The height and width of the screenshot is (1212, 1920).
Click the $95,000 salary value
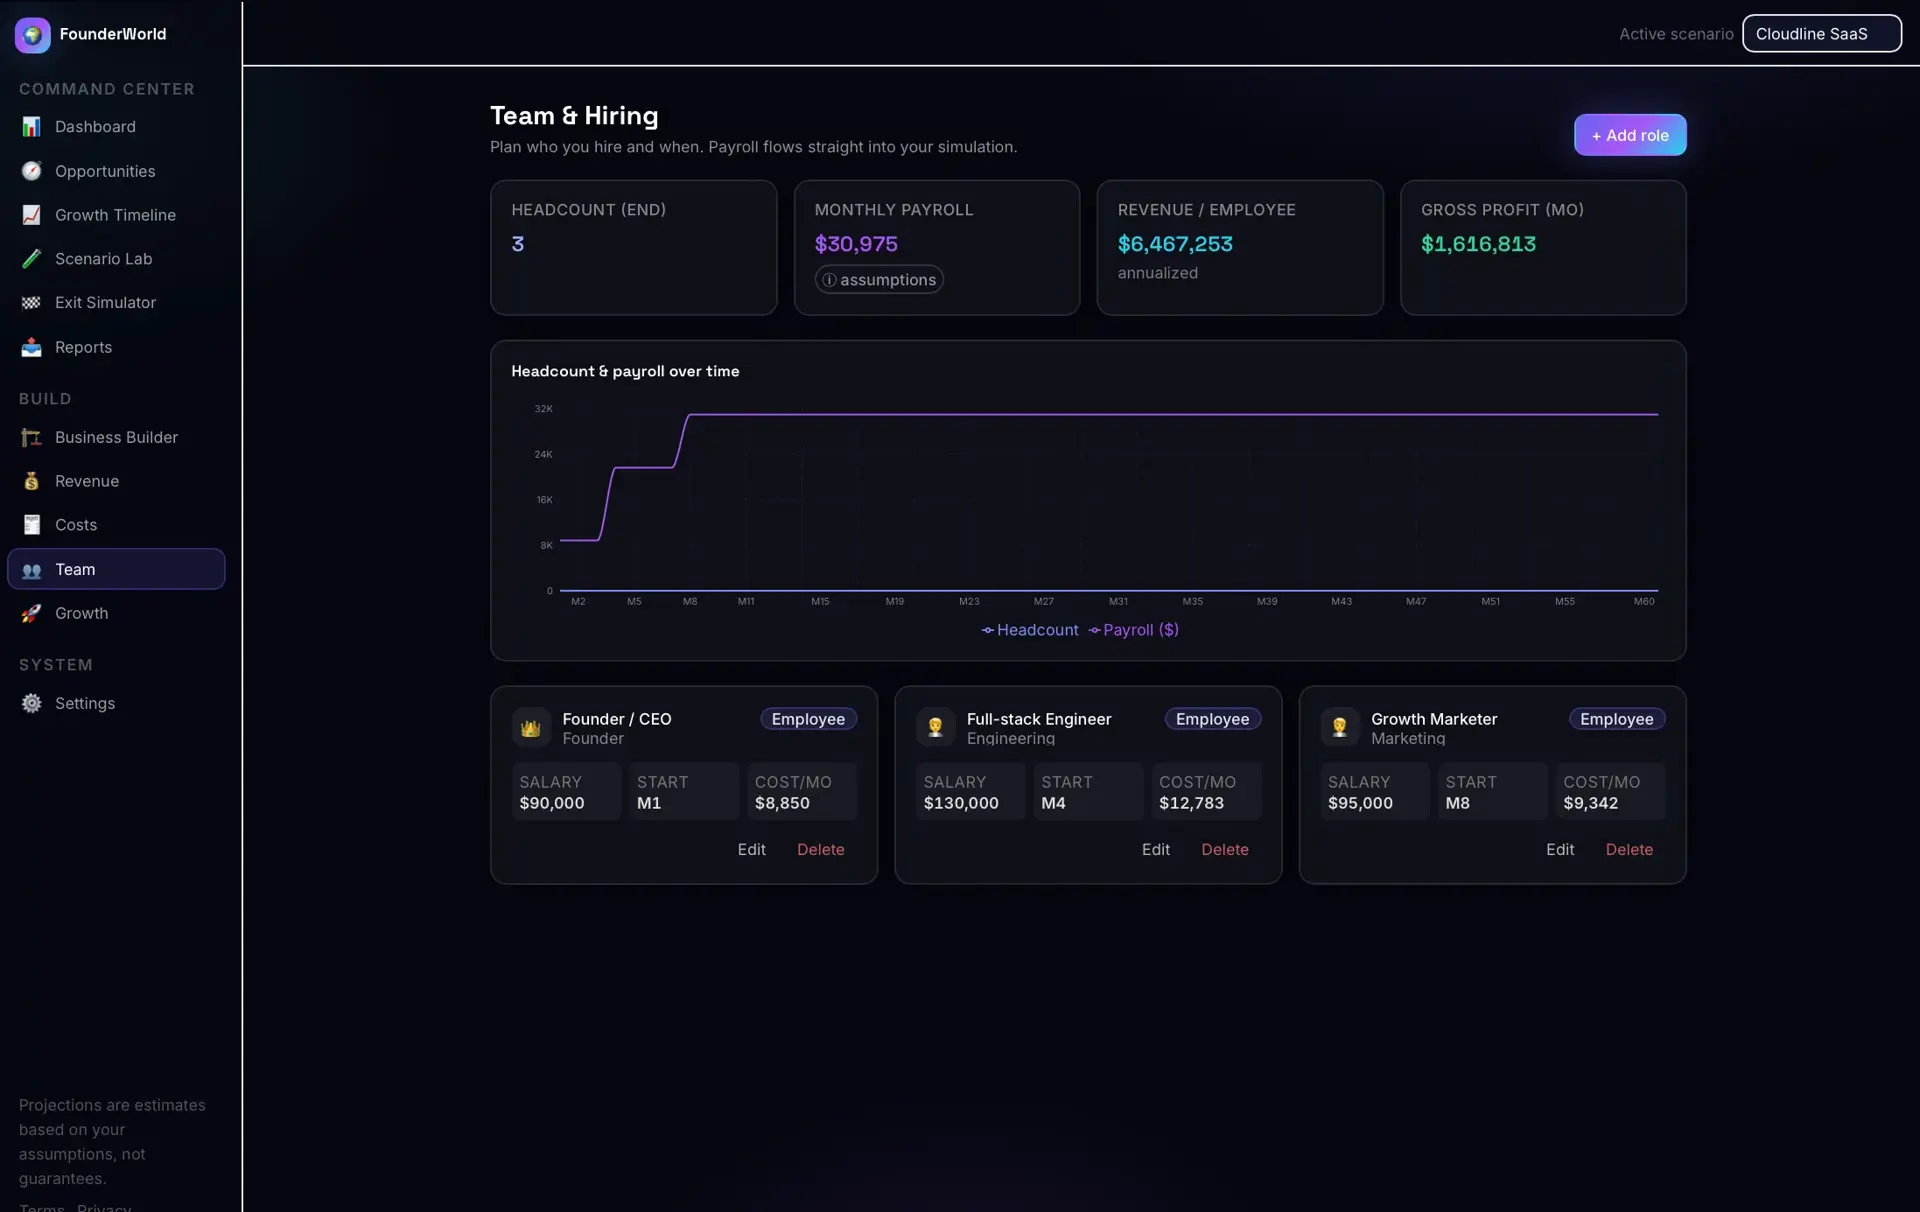[x=1360, y=804]
